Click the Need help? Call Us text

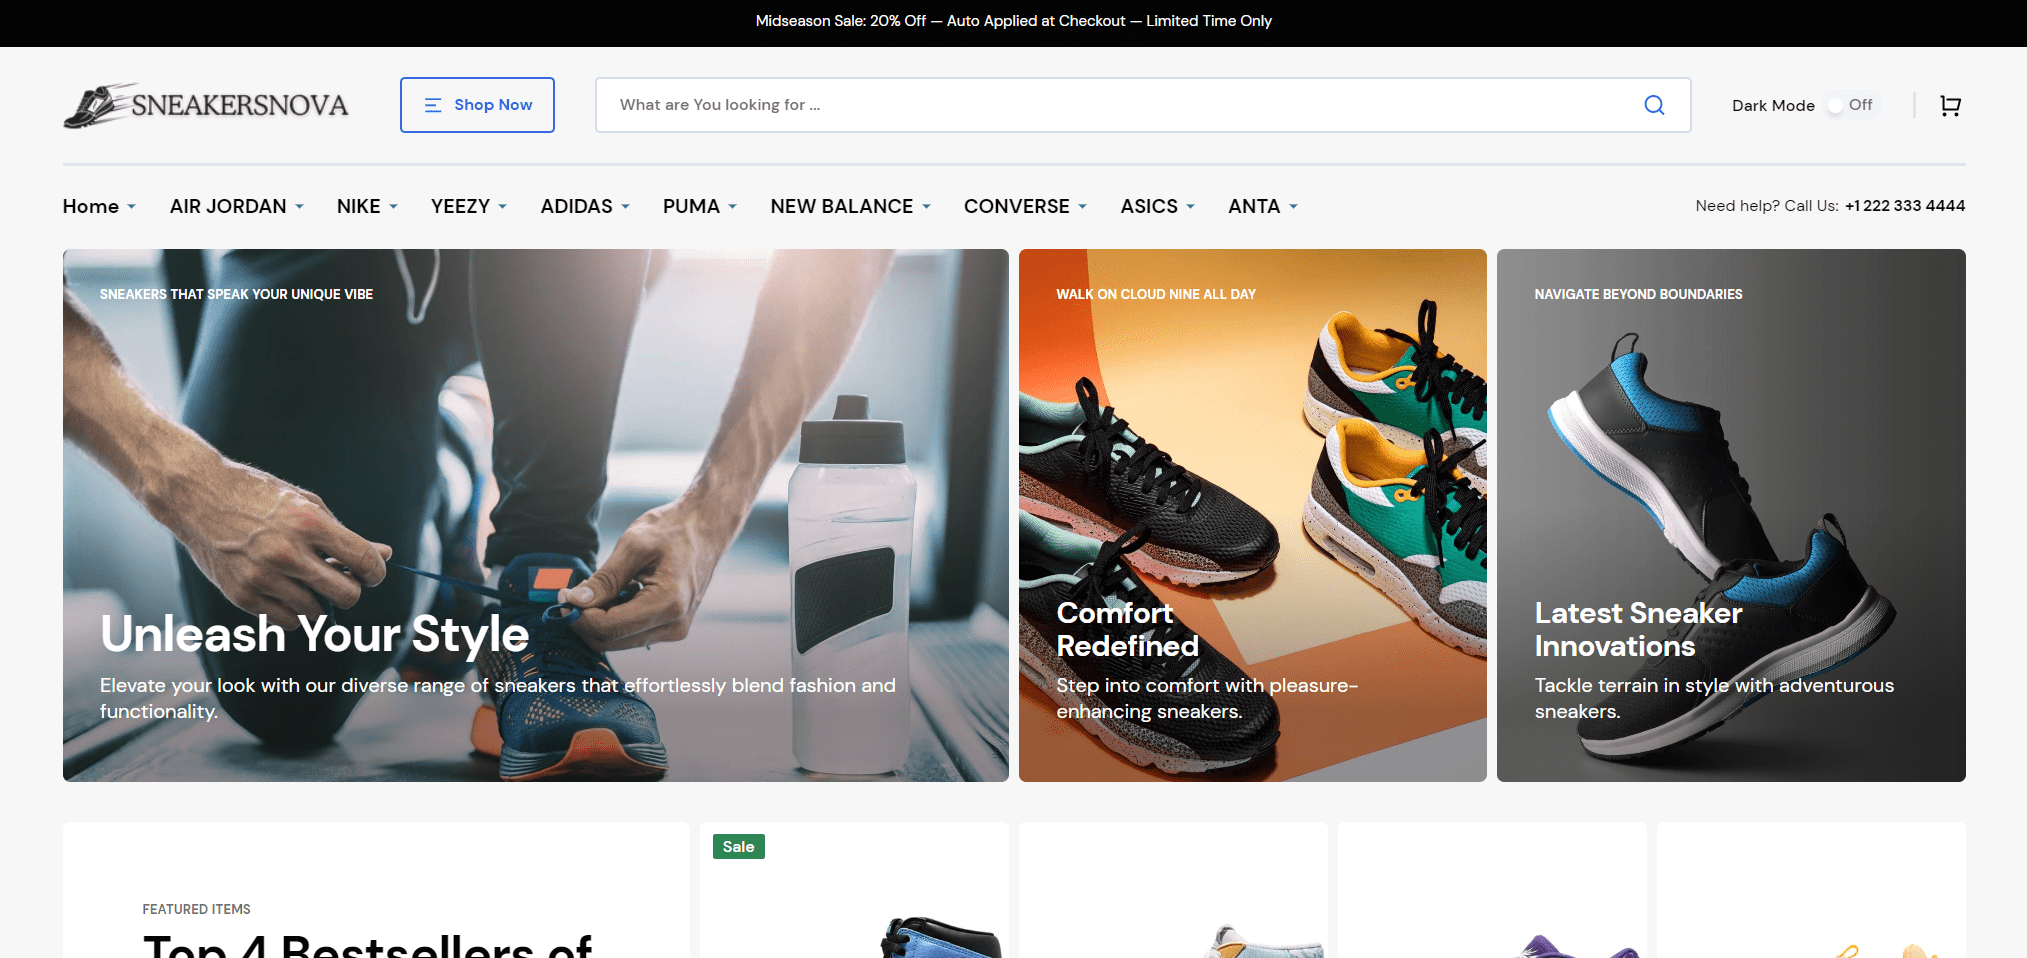pos(1767,206)
